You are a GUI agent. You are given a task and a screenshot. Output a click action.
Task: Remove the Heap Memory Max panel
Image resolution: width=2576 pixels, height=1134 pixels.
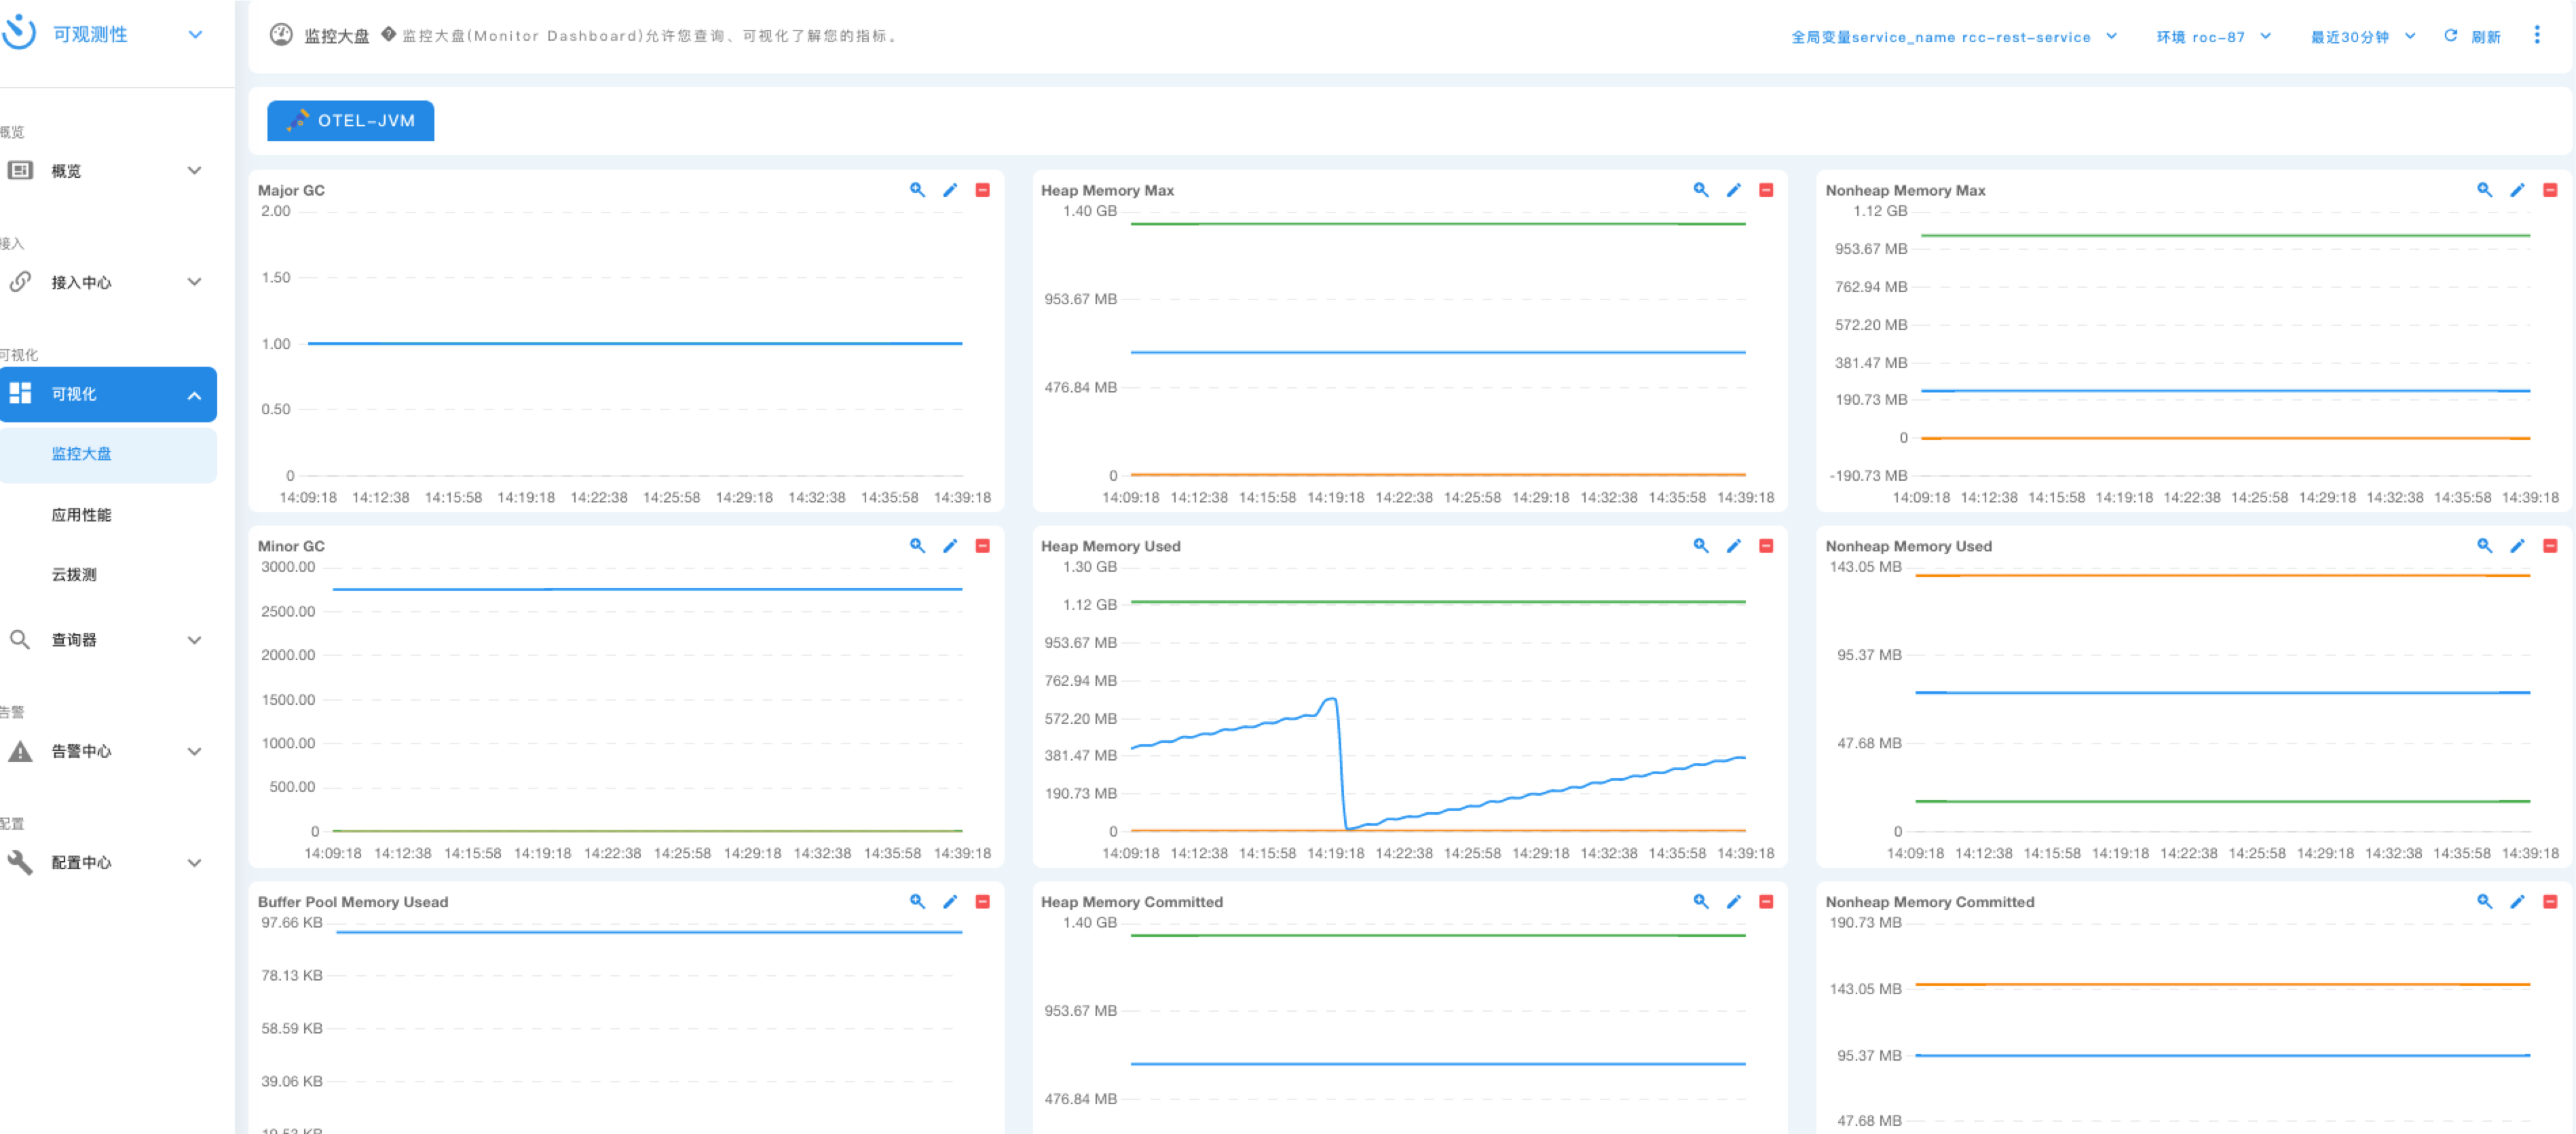tap(1767, 190)
